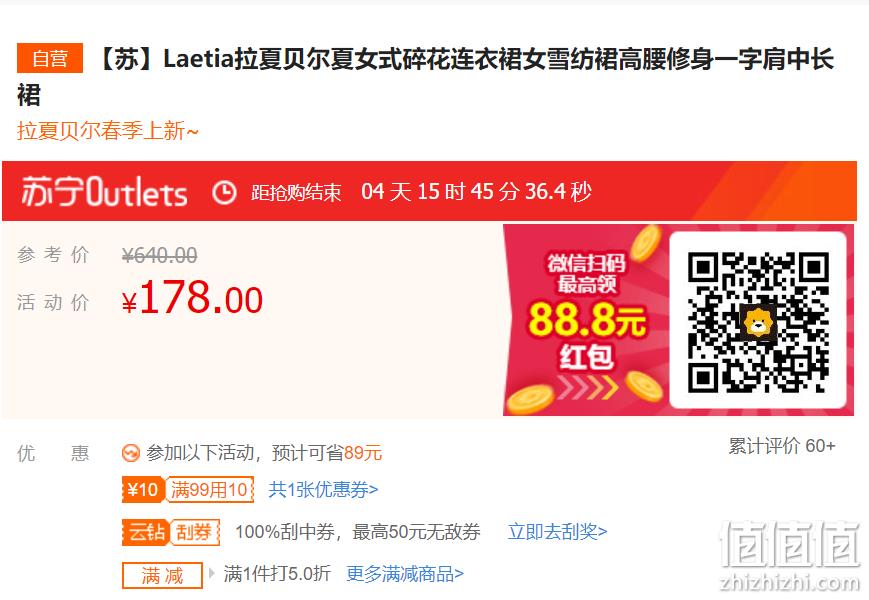The width and height of the screenshot is (869, 600).
Task: Click the ¥178.00 activity price
Action: [x=192, y=299]
